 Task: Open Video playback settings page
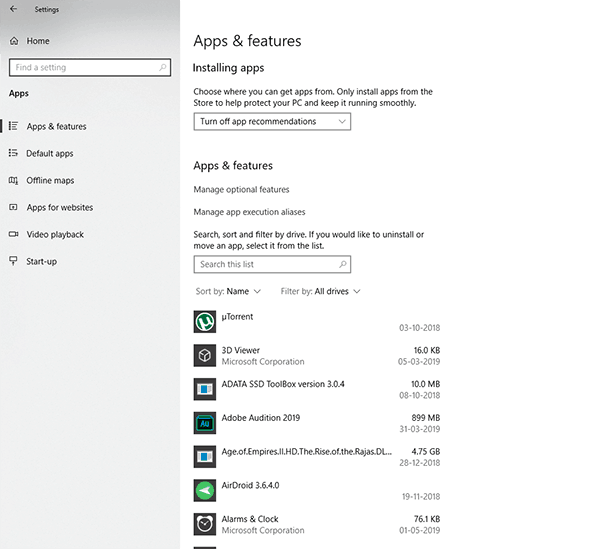55,235
